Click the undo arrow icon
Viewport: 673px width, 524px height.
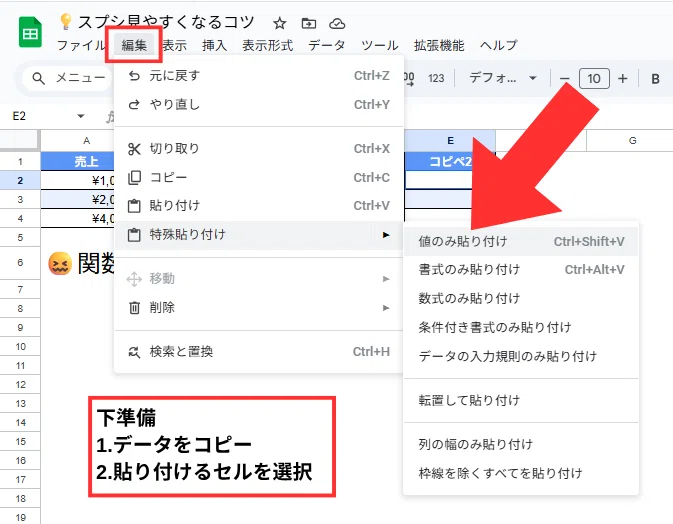(134, 76)
